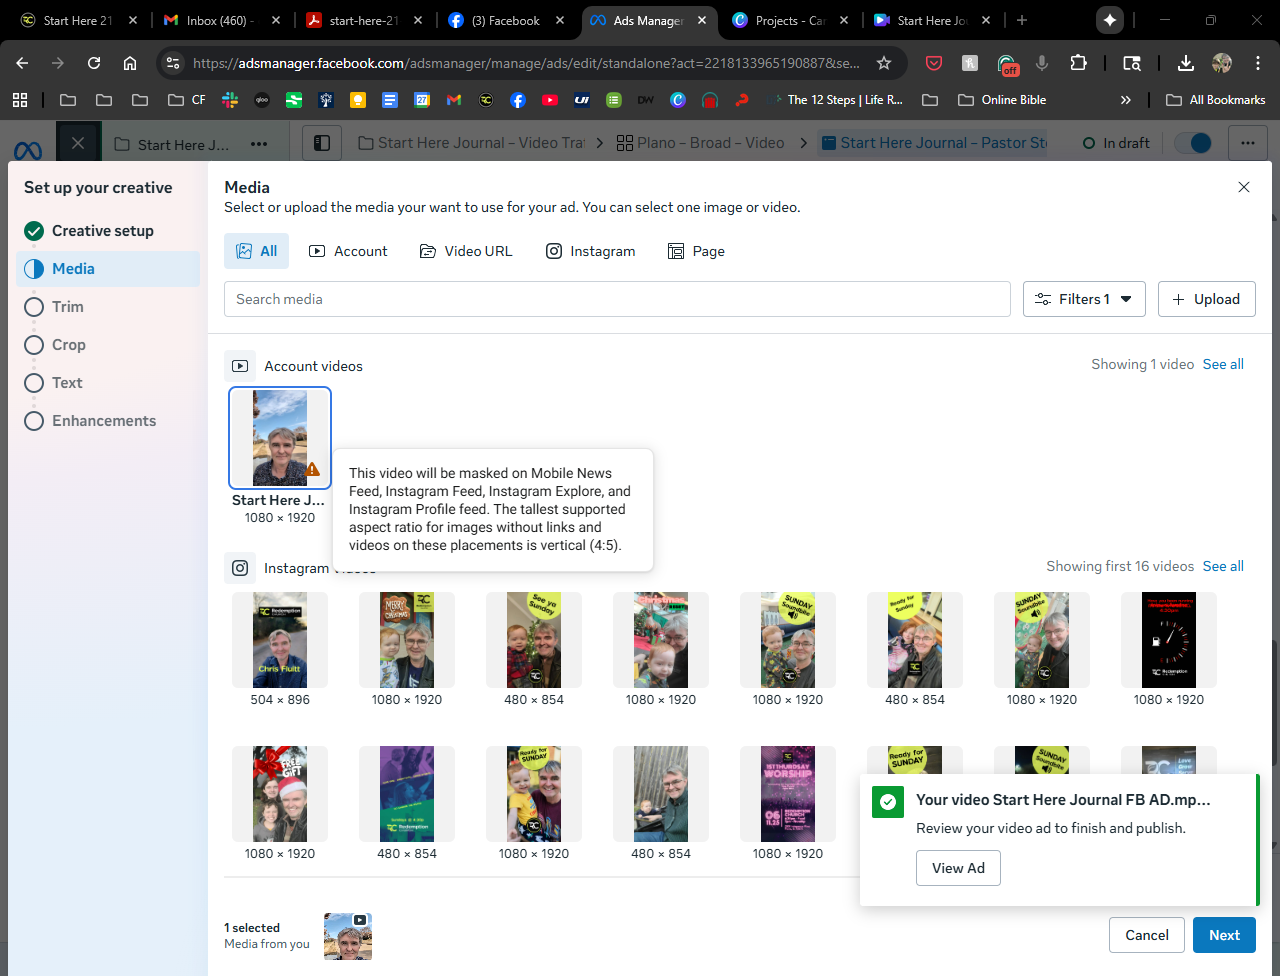Open the three-dot menu beside In draft
This screenshot has height=976, width=1280.
tap(1247, 143)
